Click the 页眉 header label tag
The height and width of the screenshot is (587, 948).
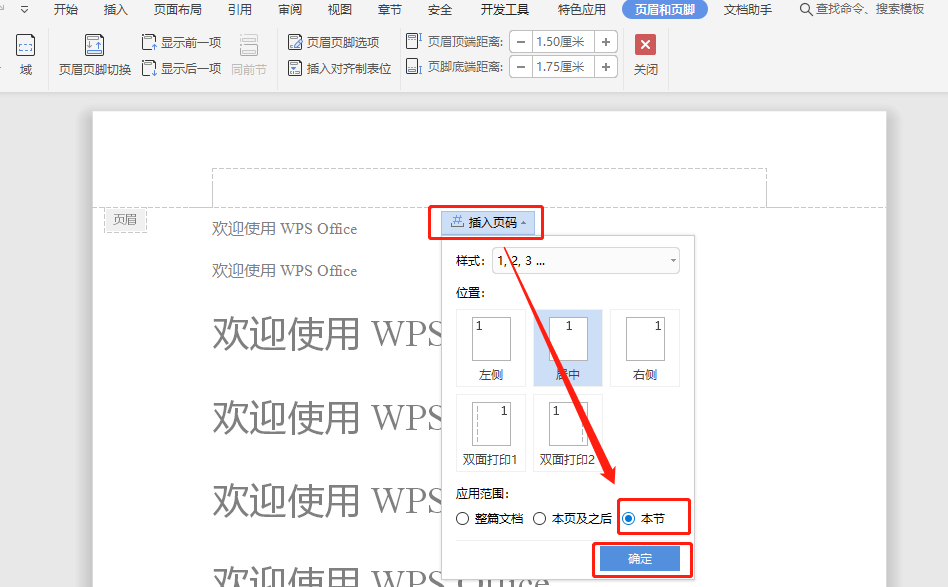pyautogui.click(x=125, y=219)
